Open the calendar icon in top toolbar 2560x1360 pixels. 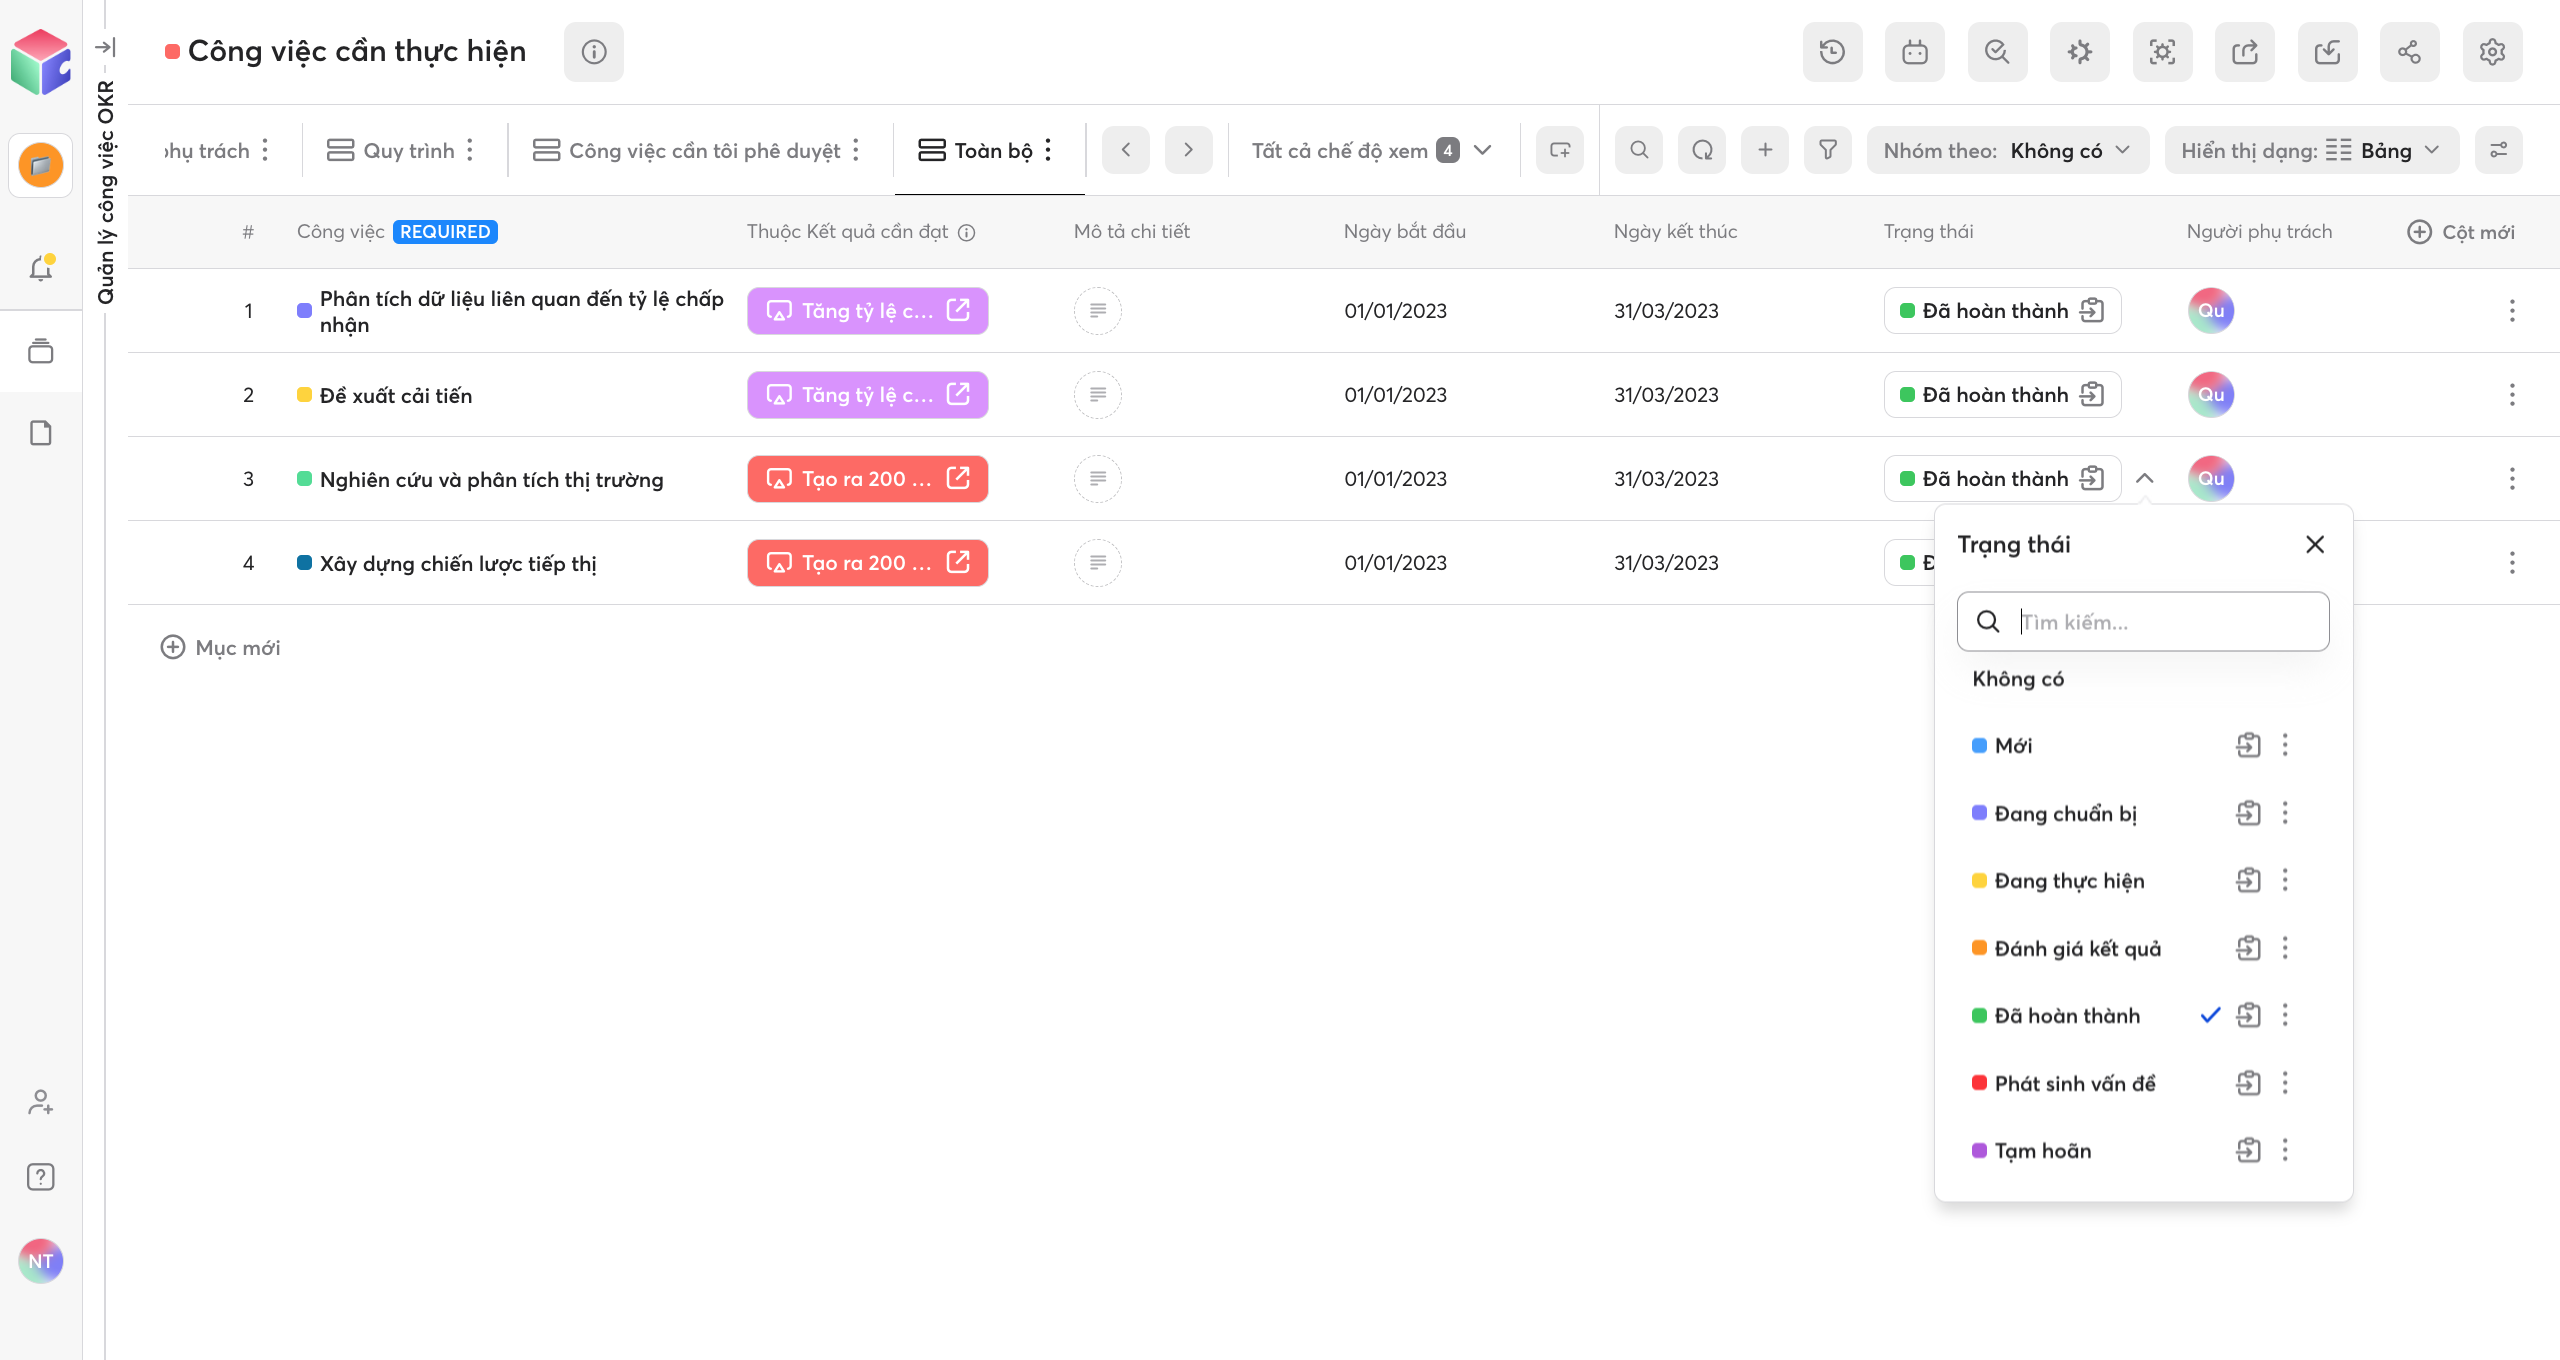[1915, 52]
